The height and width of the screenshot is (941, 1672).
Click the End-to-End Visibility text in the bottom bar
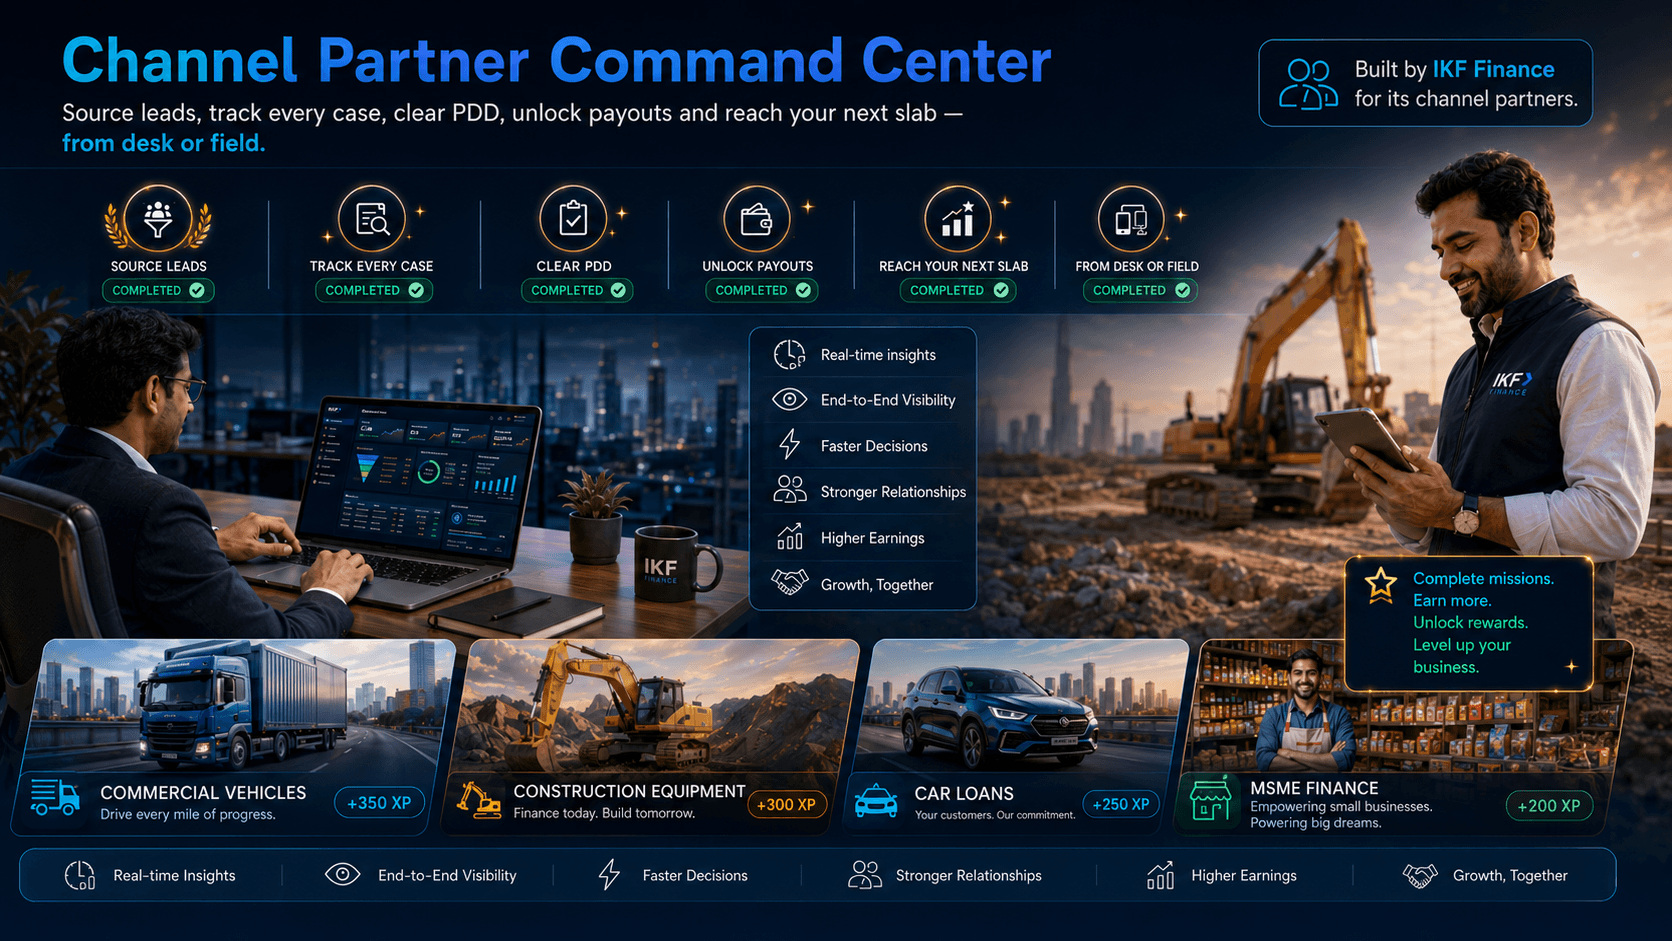(447, 876)
